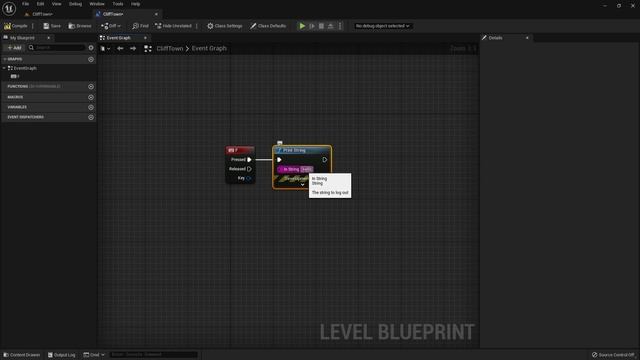Open the Tools menu

point(118,4)
